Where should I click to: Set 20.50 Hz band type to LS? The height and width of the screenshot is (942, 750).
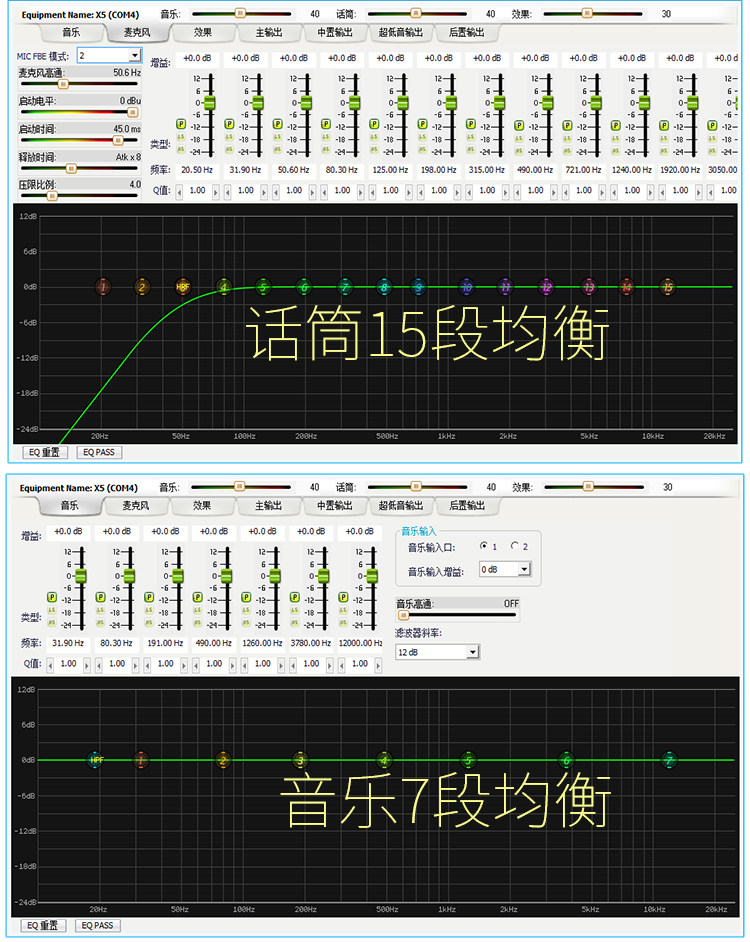(180, 138)
